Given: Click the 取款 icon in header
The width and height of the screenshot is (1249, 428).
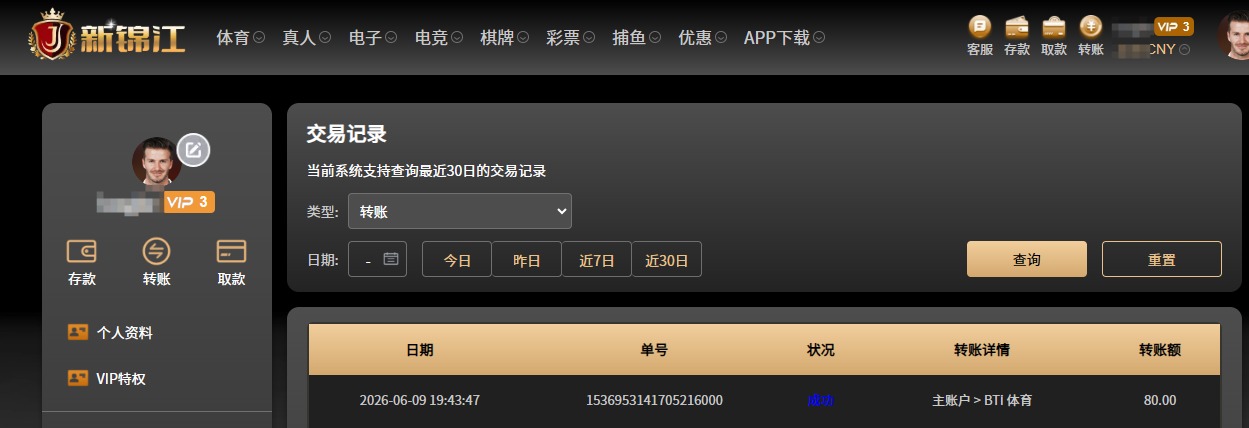Looking at the screenshot, I should tap(1054, 26).
